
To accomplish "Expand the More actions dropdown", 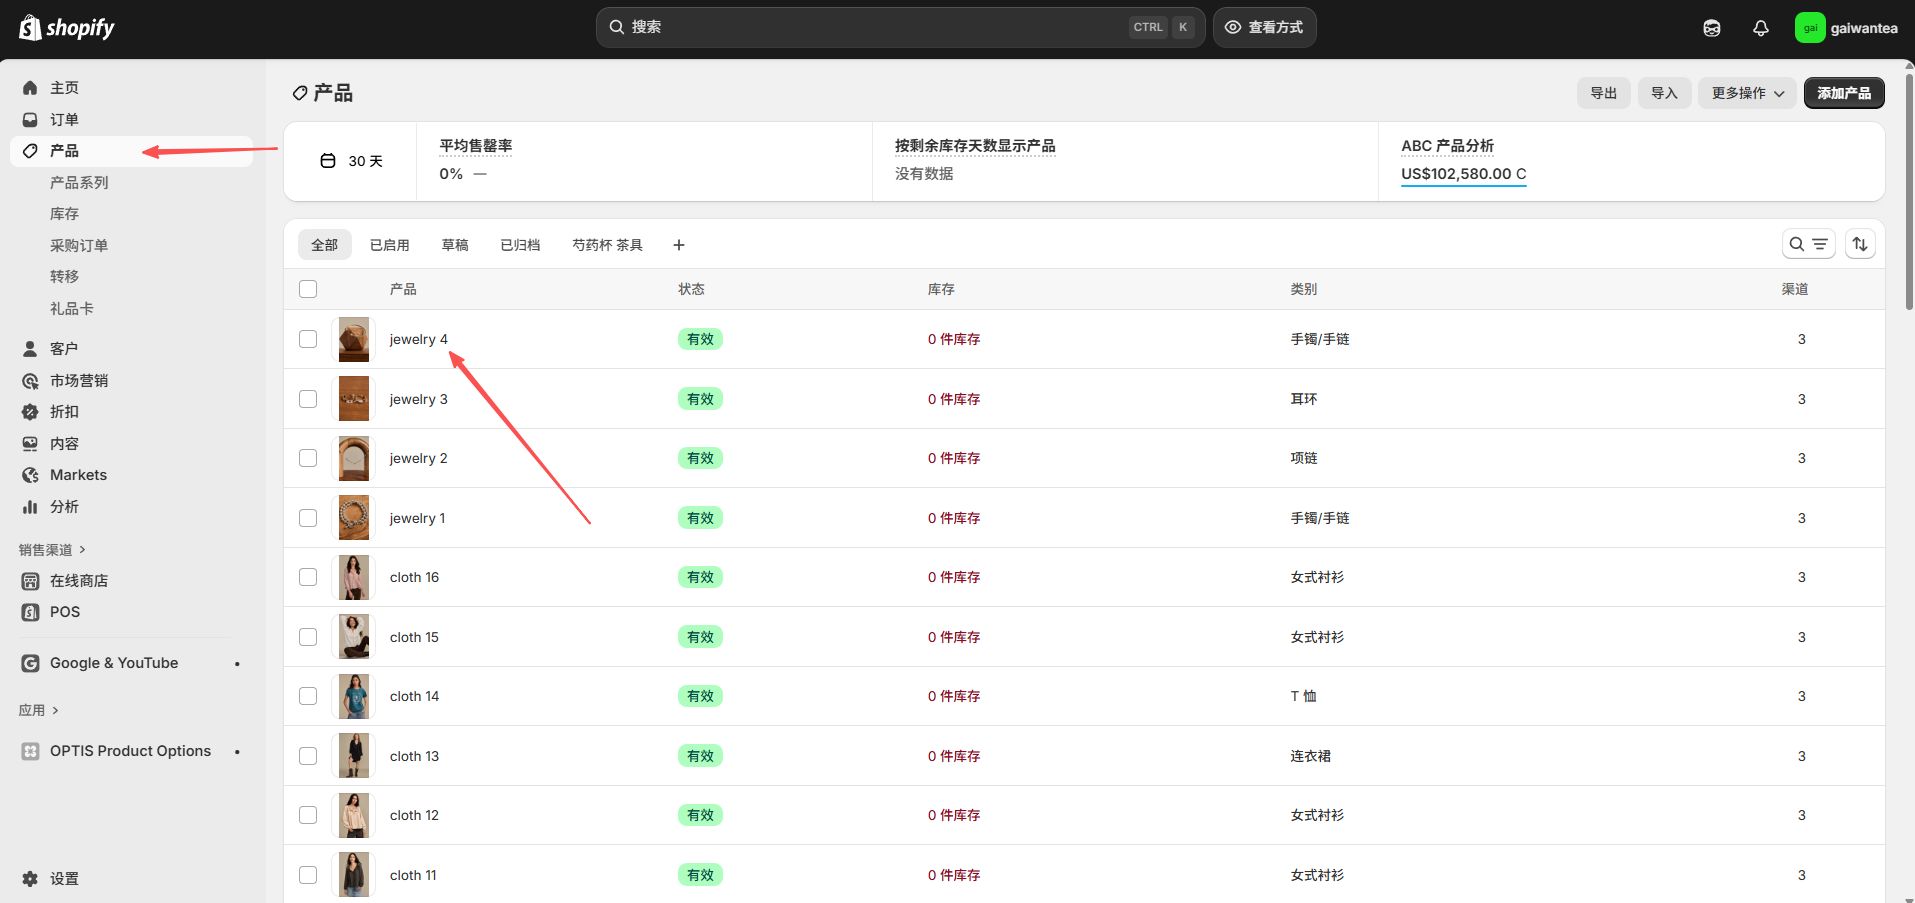I will (x=1747, y=93).
